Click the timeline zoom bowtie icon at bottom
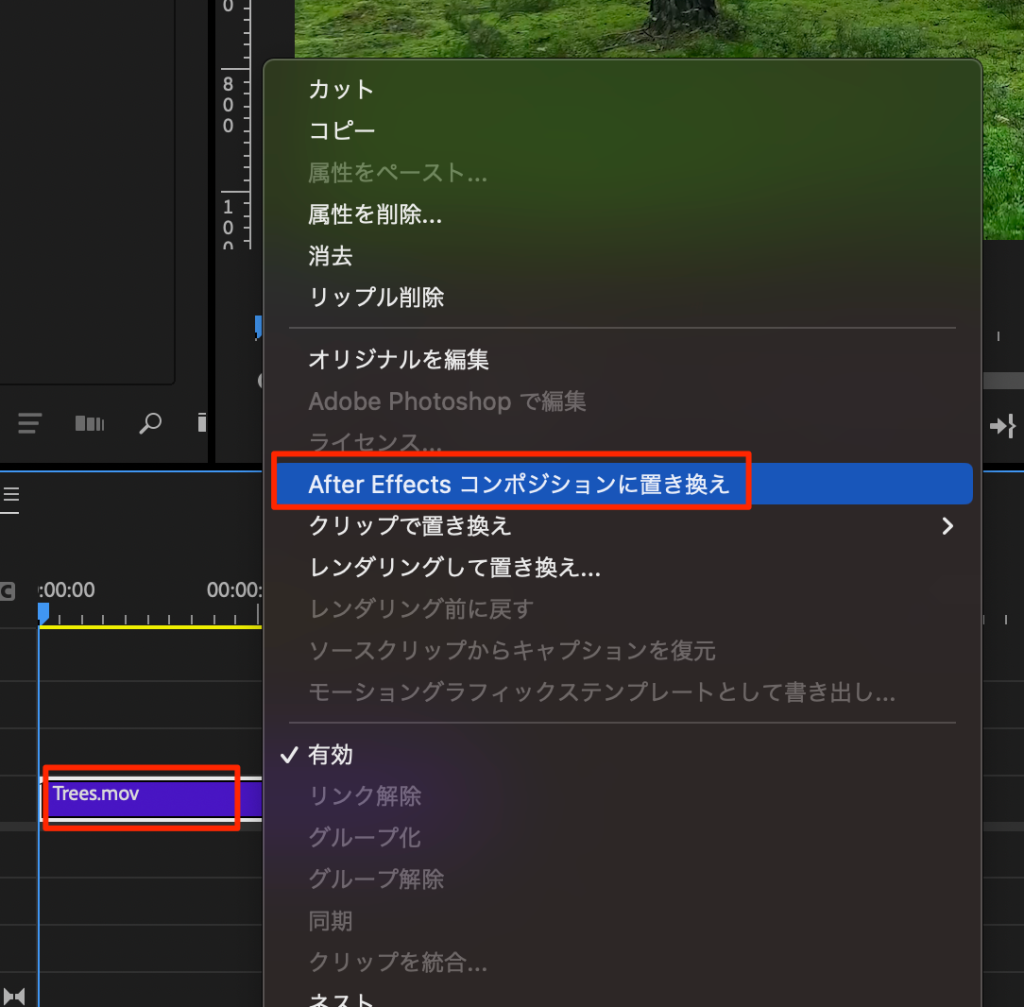Viewport: 1024px width, 1007px height. 15,995
